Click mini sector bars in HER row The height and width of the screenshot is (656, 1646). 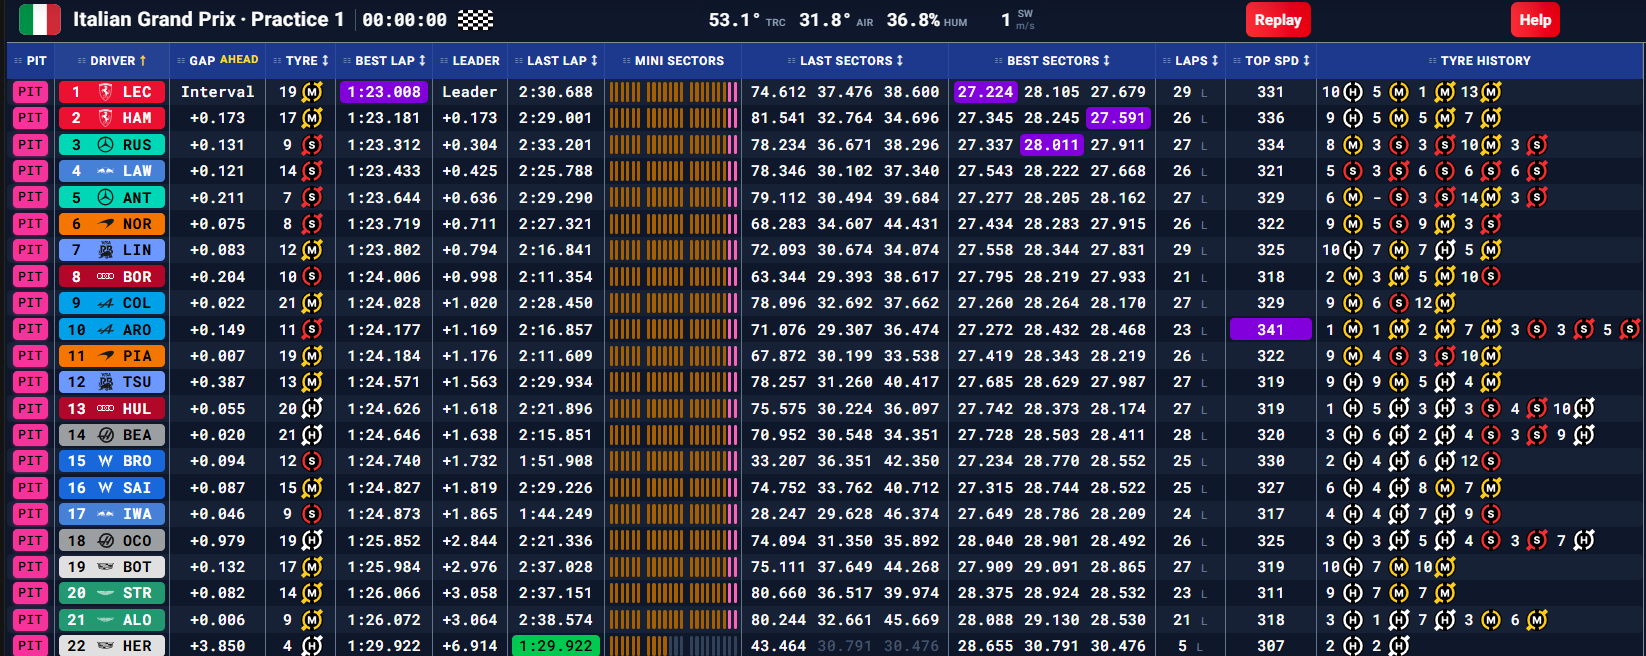pyautogui.click(x=673, y=646)
